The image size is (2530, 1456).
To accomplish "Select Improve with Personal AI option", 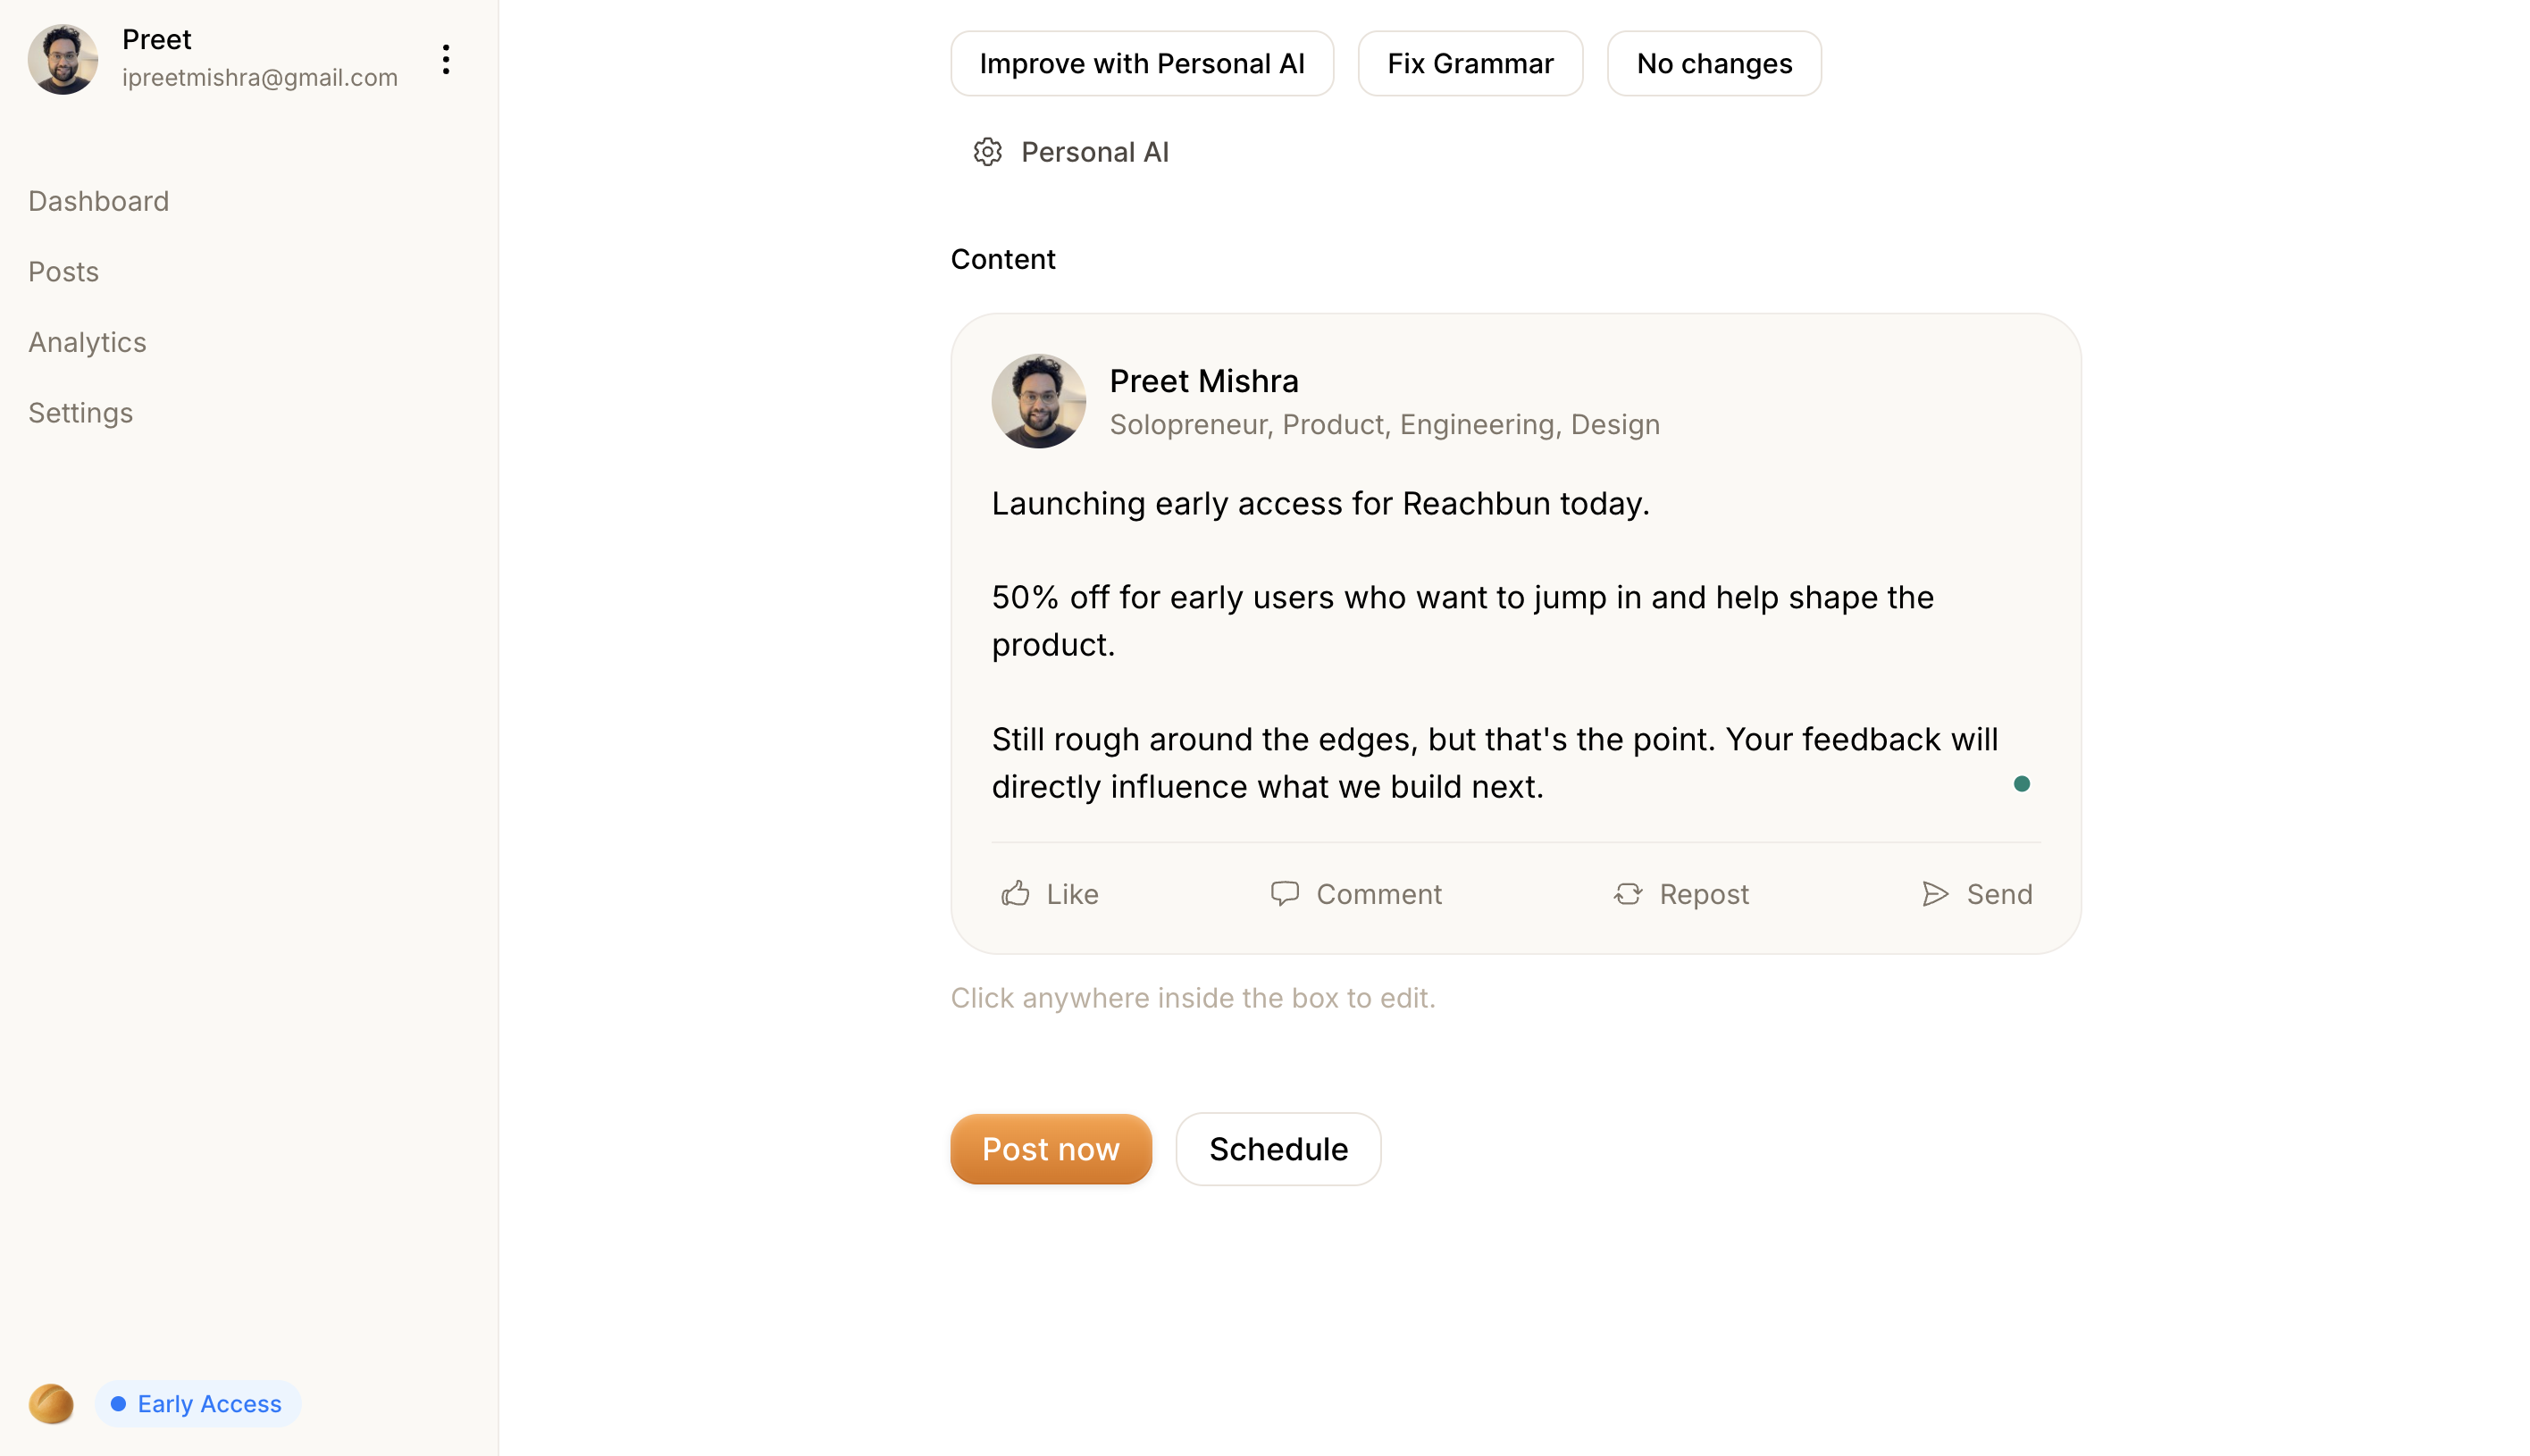I will point(1142,63).
